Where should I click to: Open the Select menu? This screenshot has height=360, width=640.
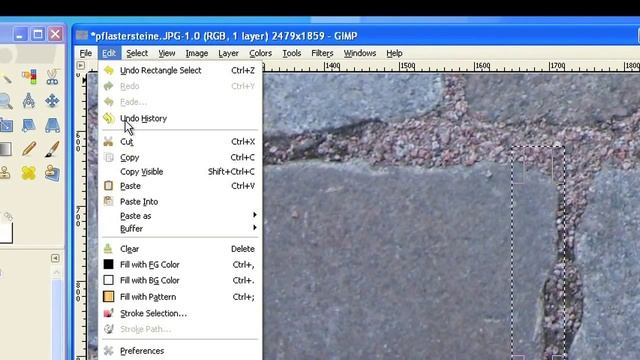click(137, 53)
